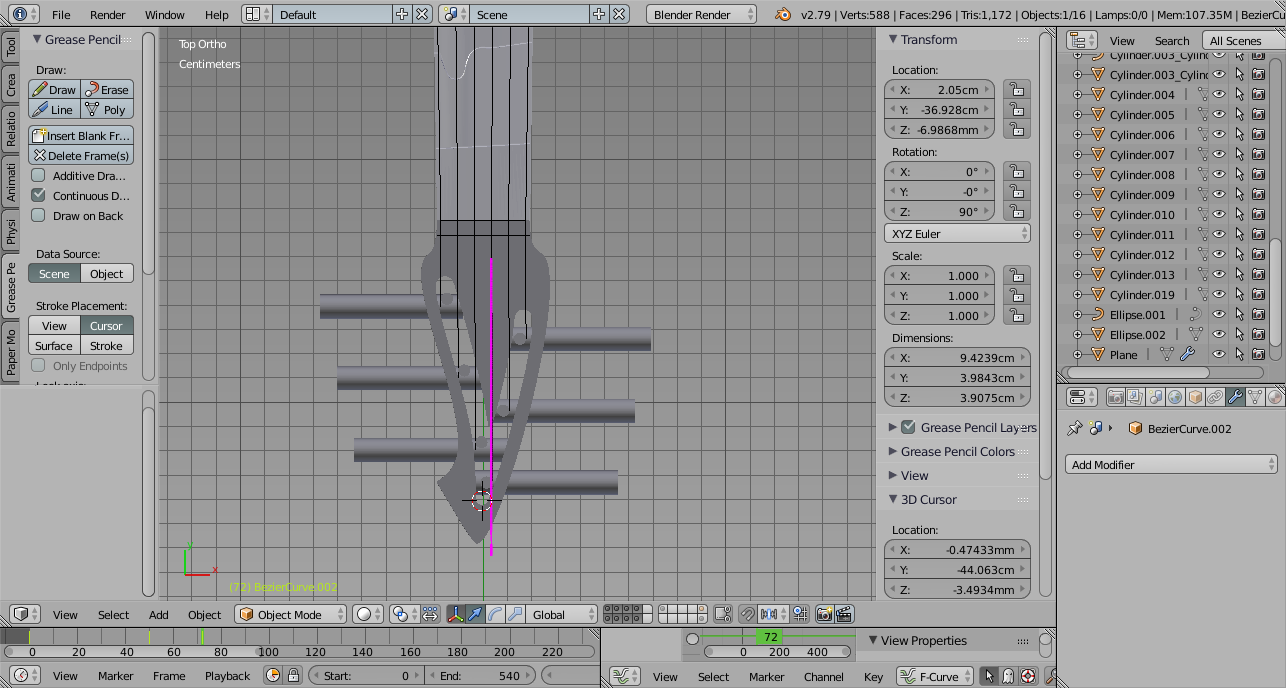
Task: Open the Modifiers wrench tab
Action: [x=1236, y=397]
